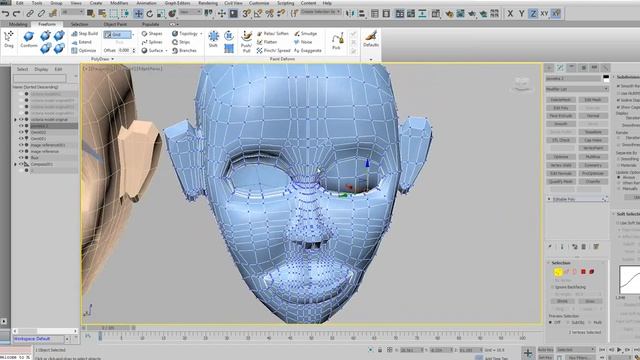Toggle Ignore Backfacing checkbox
This screenshot has height=360, width=640.
552,287
